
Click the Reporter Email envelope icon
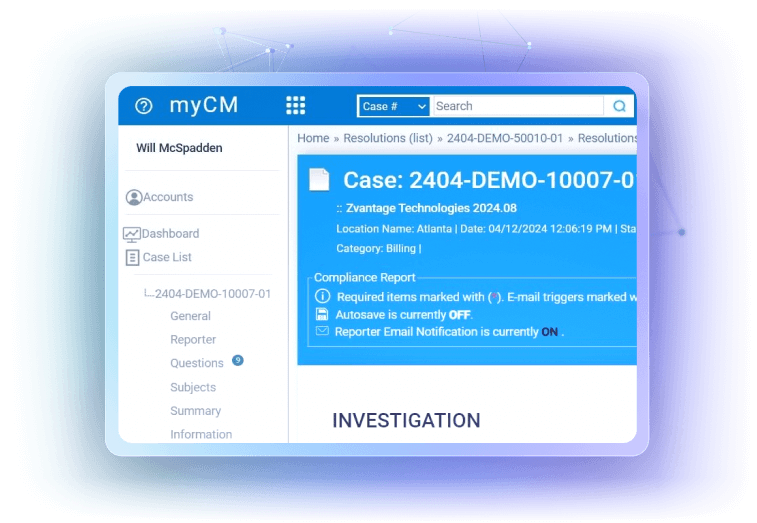click(x=322, y=331)
